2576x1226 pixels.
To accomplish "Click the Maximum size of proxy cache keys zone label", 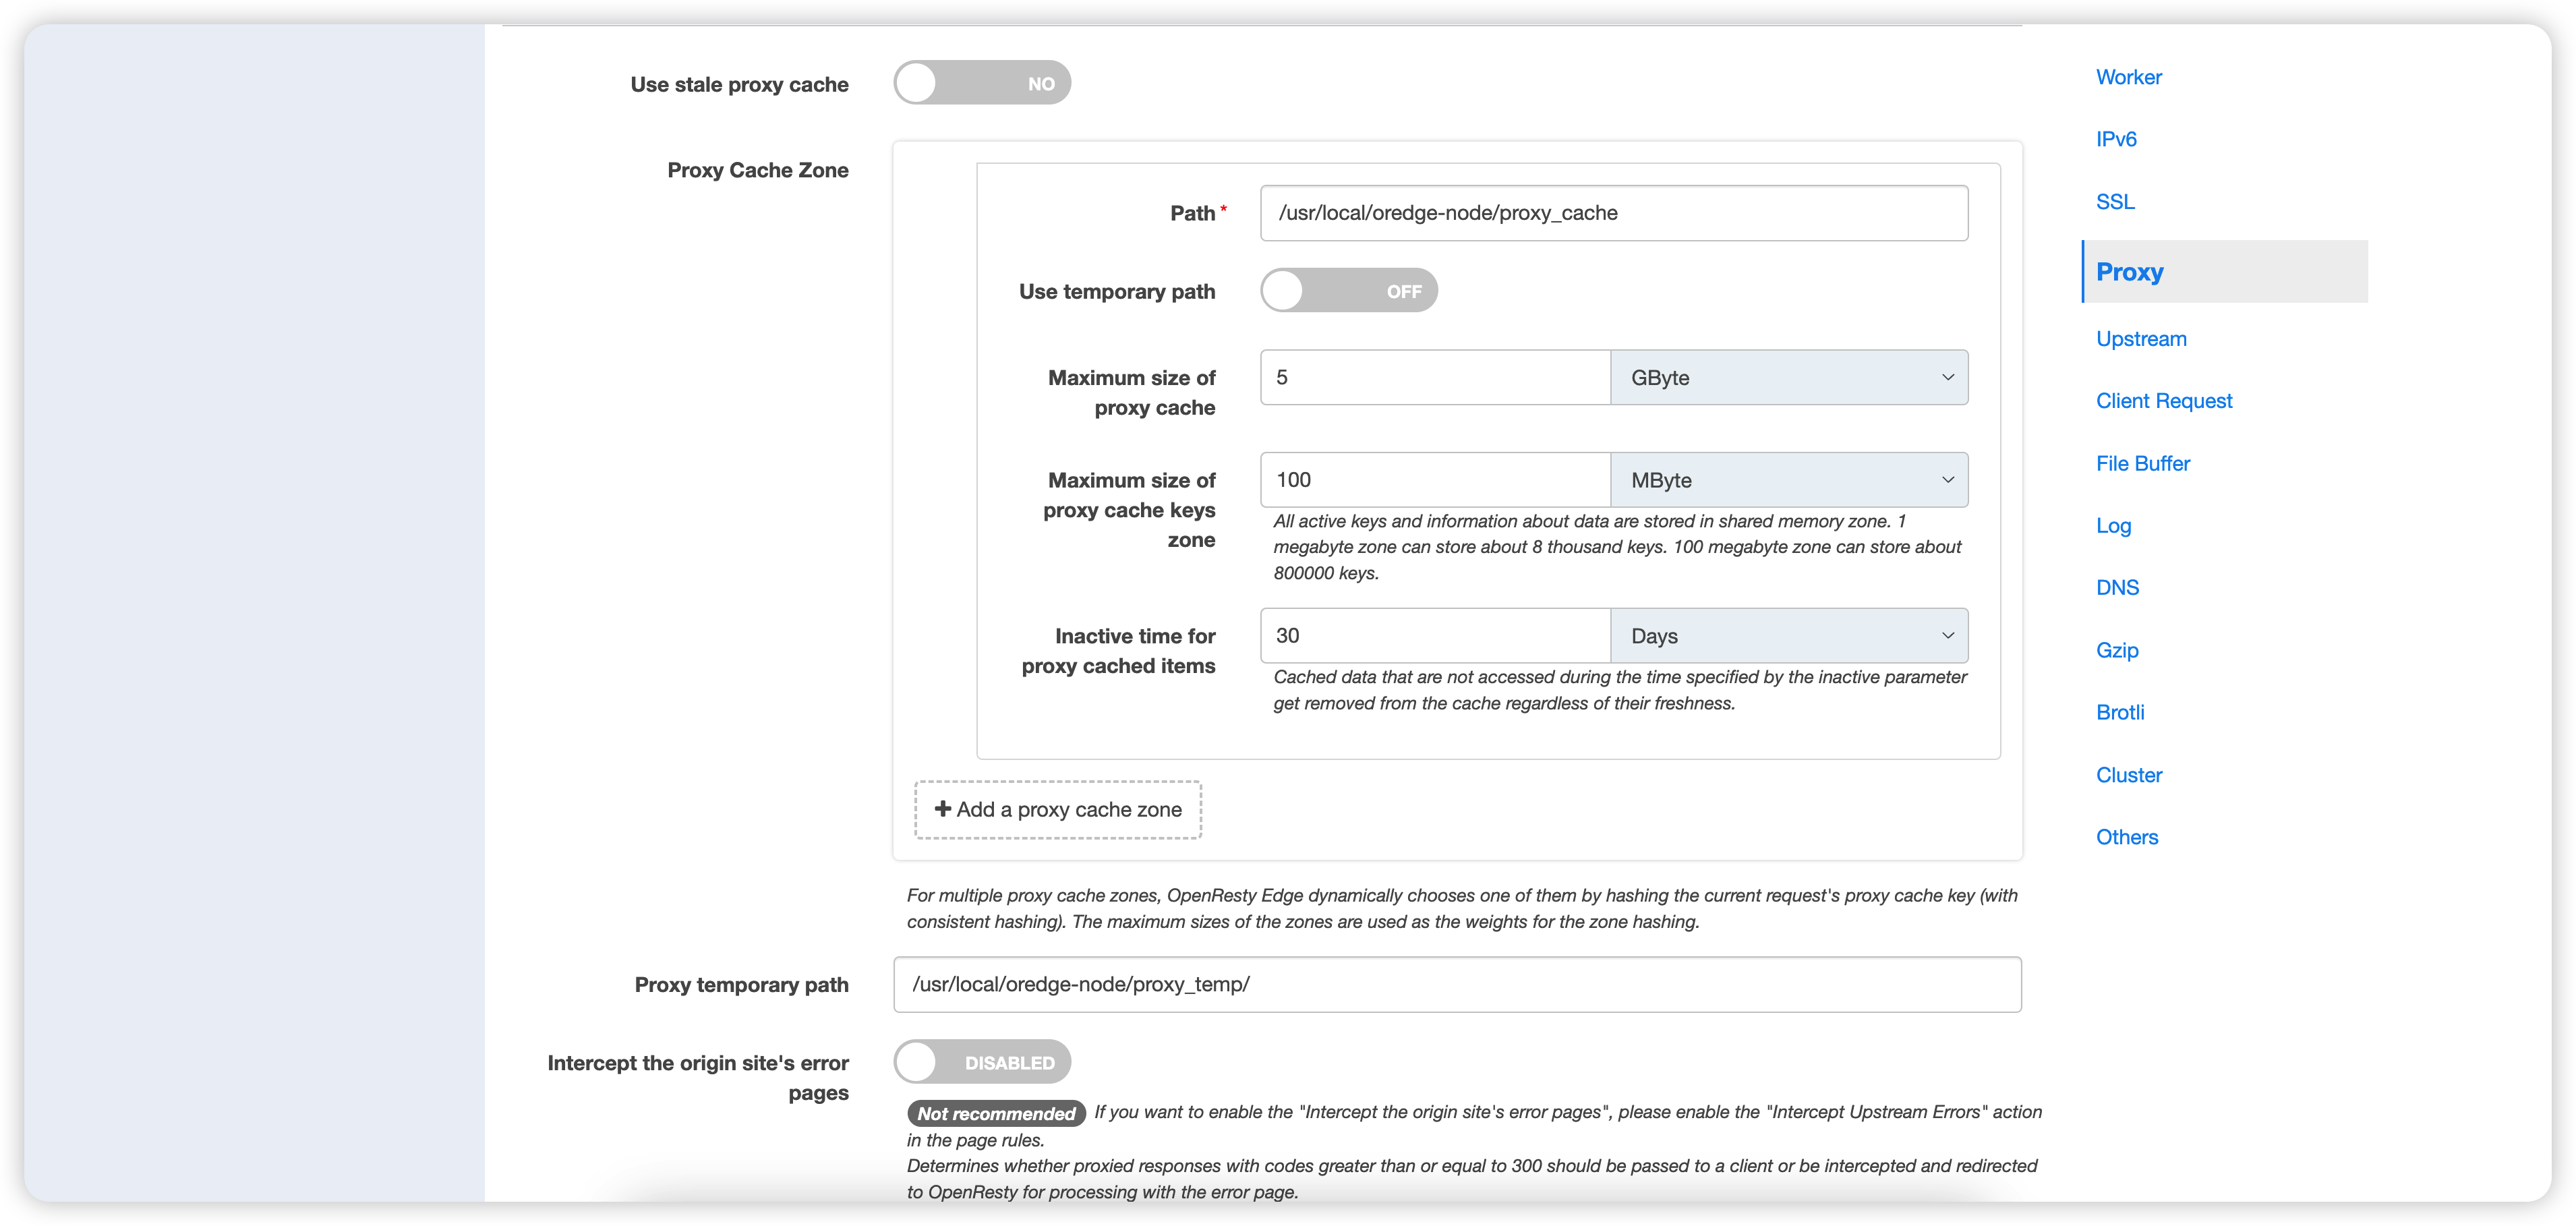I will pos(1129,510).
